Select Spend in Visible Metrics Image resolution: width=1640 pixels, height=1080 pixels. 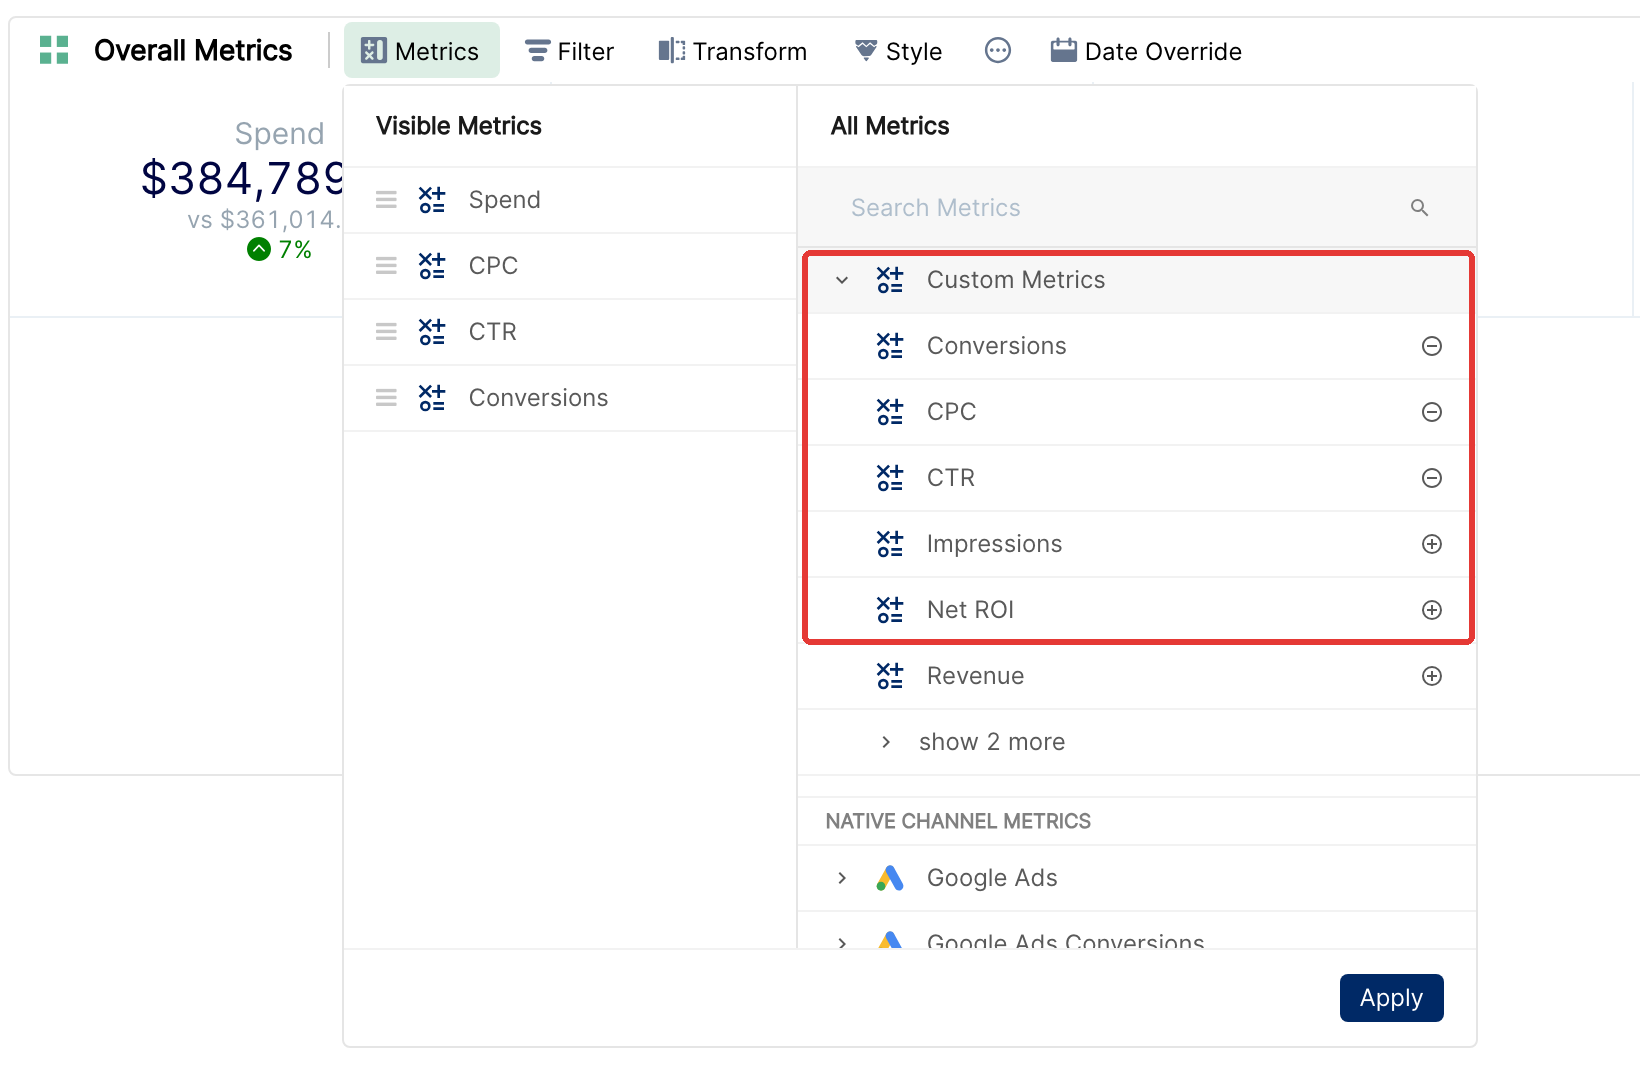[x=570, y=200]
